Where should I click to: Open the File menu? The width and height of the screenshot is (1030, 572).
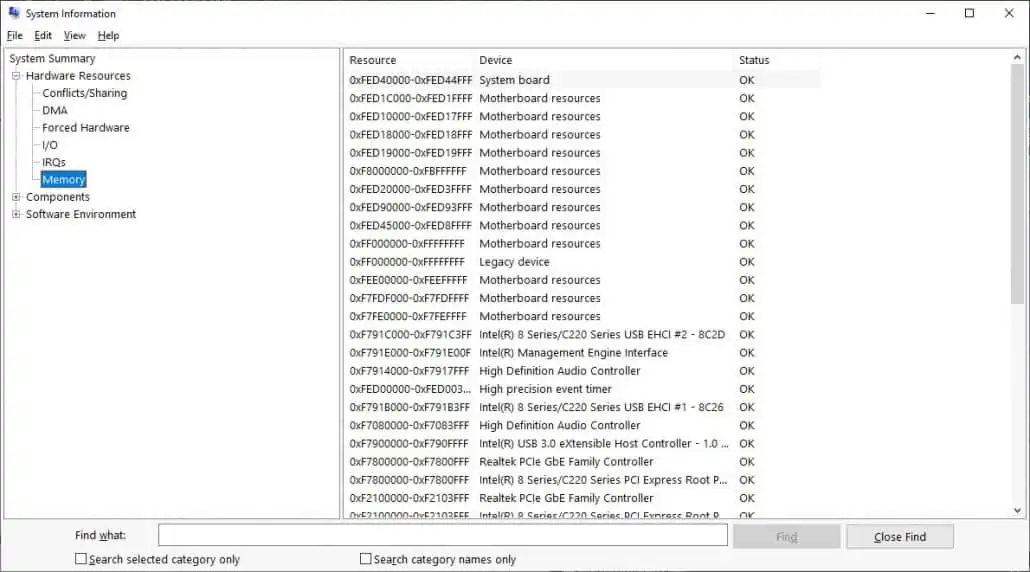[x=14, y=35]
